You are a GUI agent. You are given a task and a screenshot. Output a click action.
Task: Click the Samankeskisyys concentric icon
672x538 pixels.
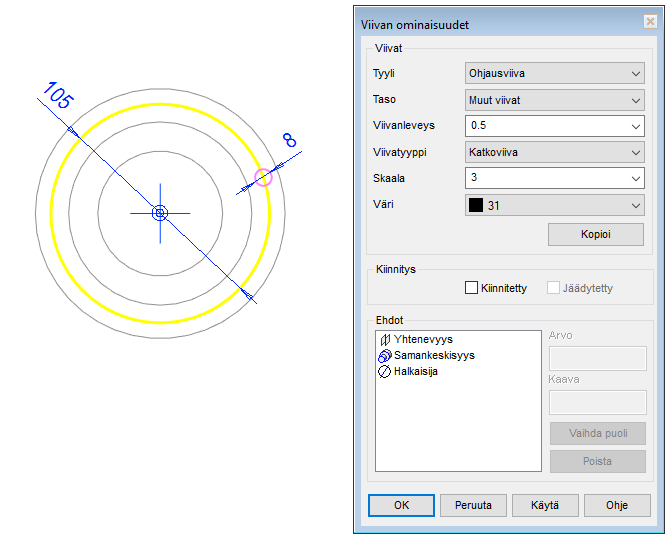(385, 355)
